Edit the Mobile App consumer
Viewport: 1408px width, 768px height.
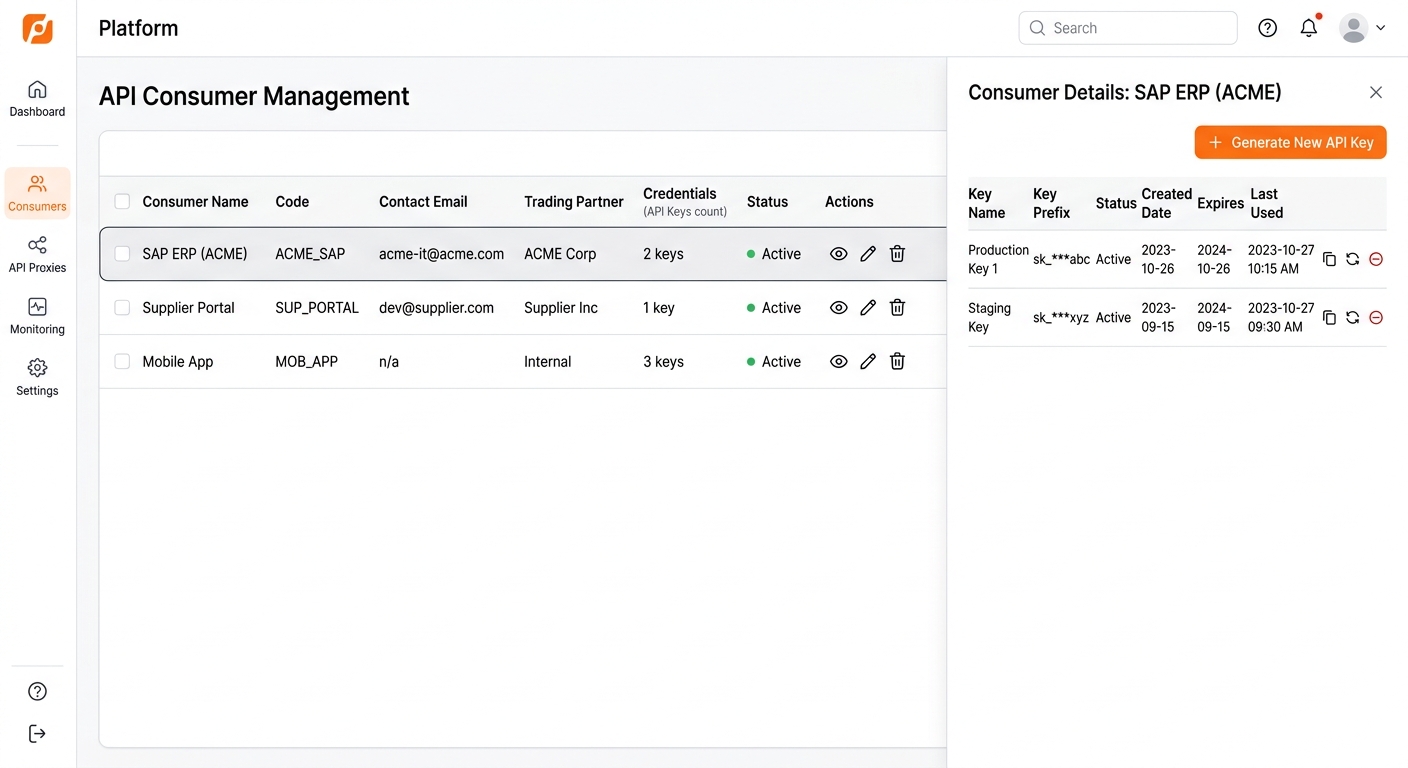pyautogui.click(x=868, y=362)
